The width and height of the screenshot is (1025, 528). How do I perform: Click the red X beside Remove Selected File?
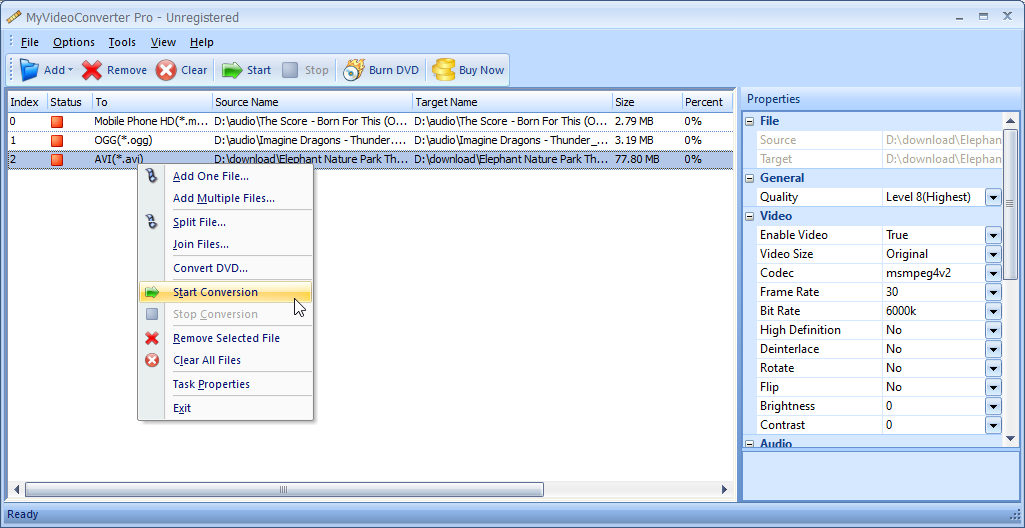click(152, 338)
